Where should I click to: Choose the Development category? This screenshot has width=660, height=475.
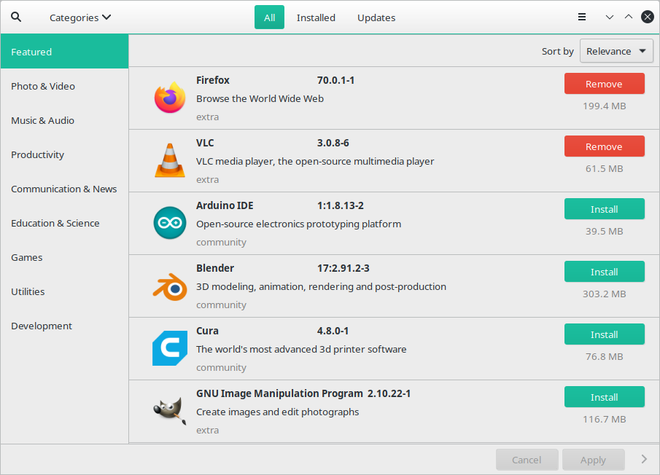(64, 326)
